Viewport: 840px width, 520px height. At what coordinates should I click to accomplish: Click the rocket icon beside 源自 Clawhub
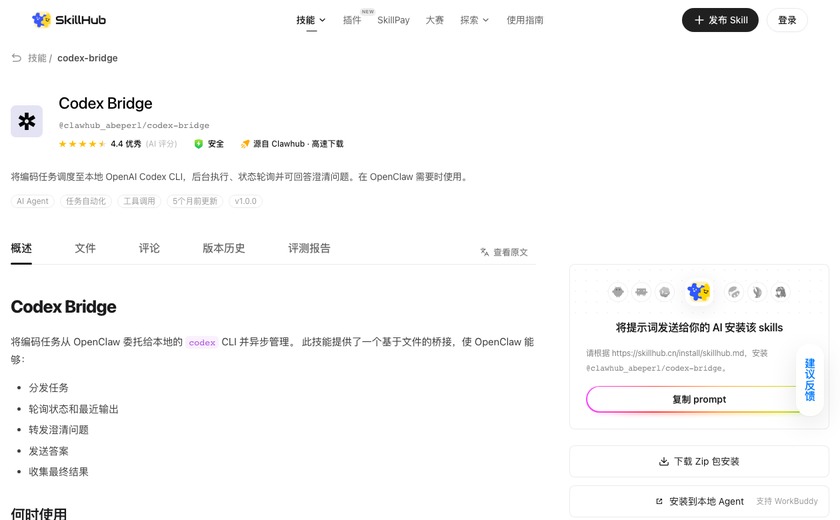(245, 144)
